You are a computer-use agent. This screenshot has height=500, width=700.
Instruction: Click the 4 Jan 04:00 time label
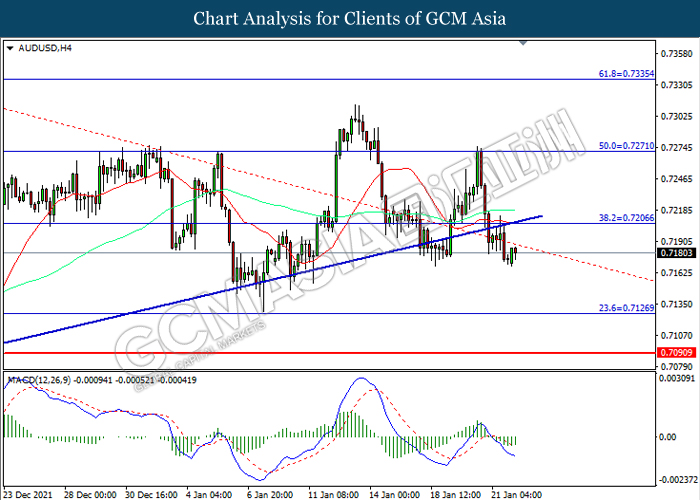click(209, 495)
